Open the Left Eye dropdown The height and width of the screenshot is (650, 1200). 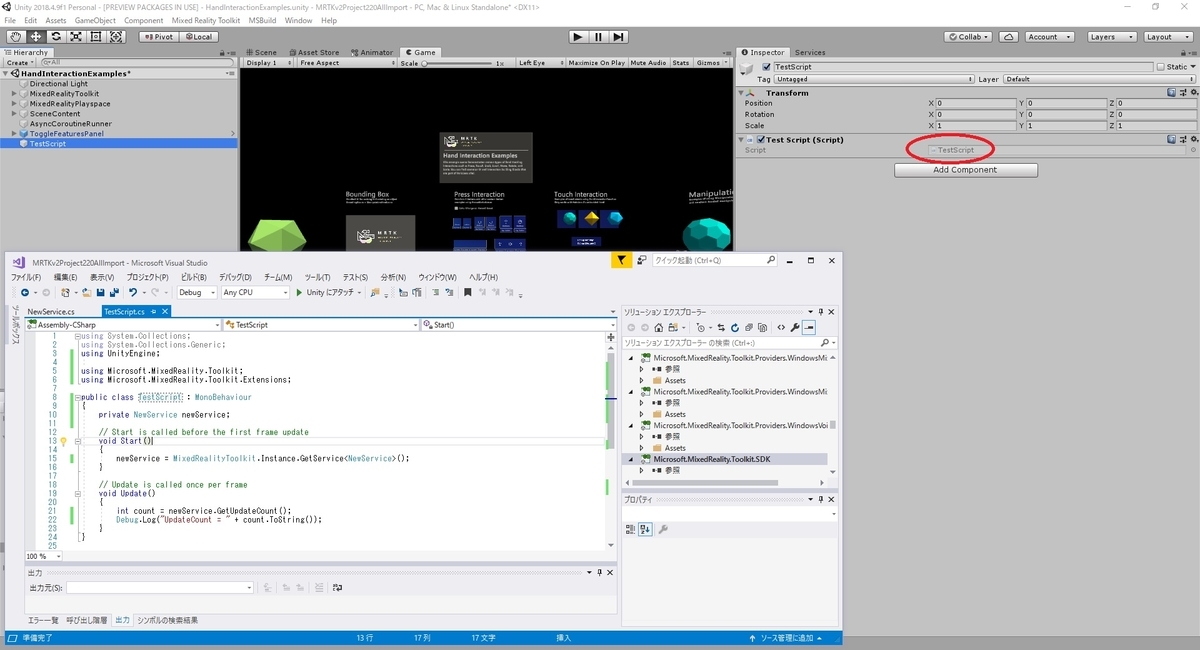[540, 63]
